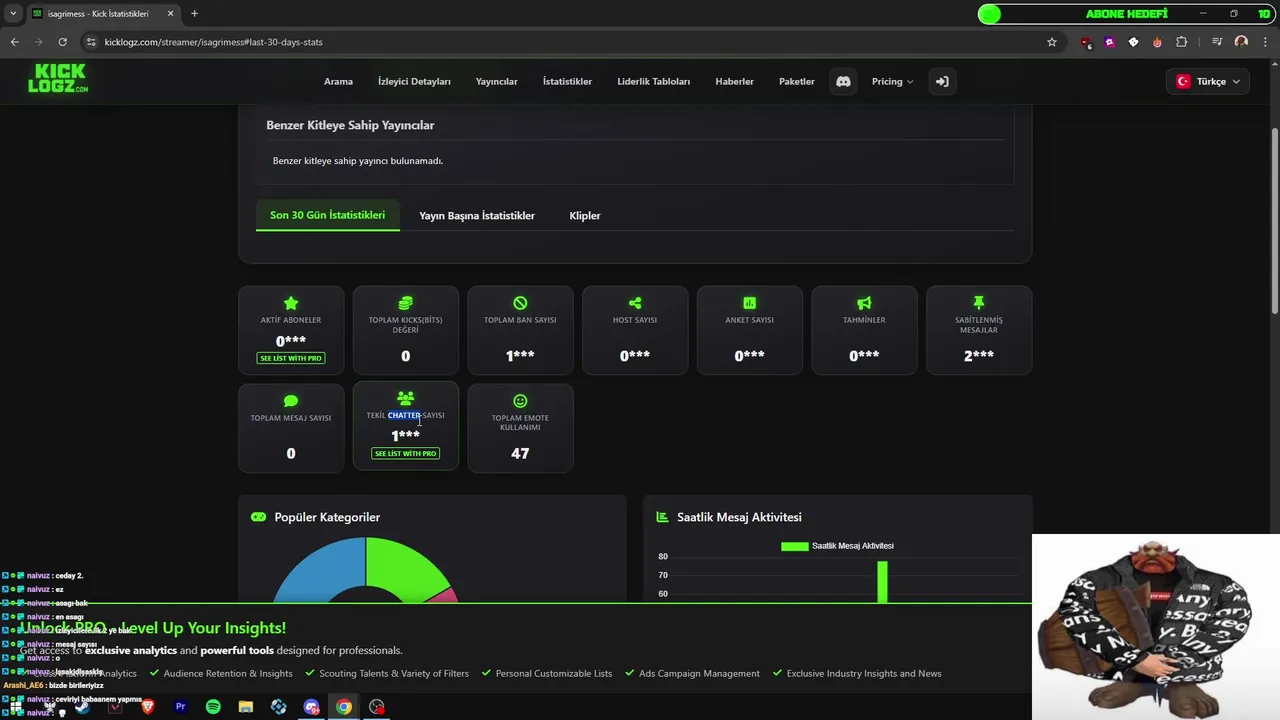Screen dimensions: 1280x720
Task: Open the Discord icon link in navbar
Action: pos(843,81)
